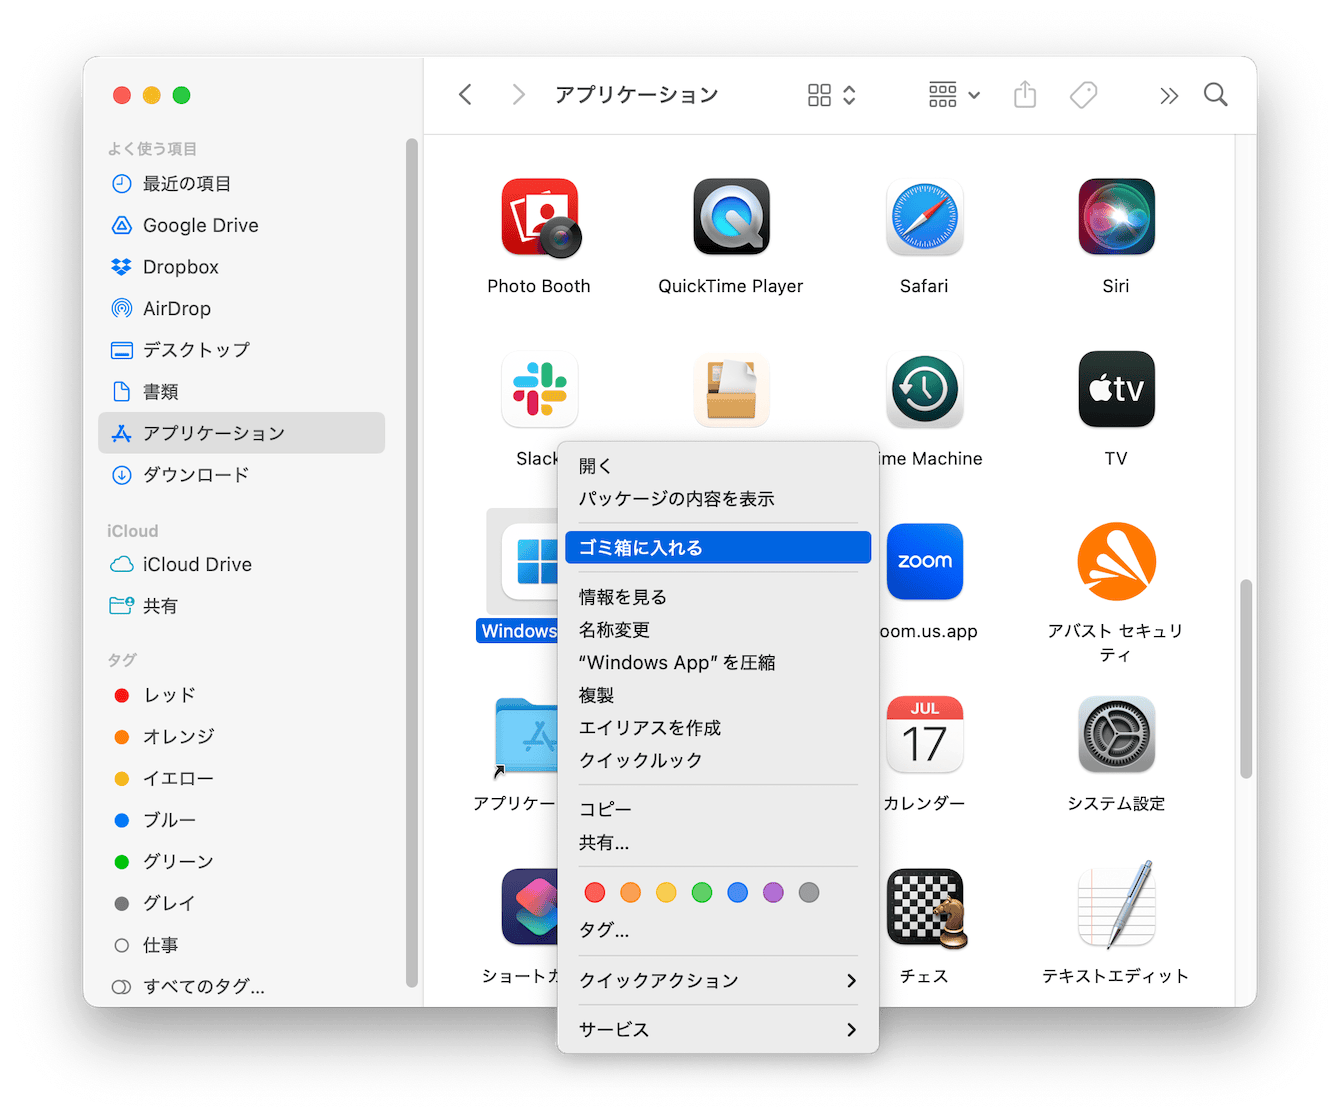Apply the blue tag color dot
Screen dimensions: 1340x1117
pos(738,892)
